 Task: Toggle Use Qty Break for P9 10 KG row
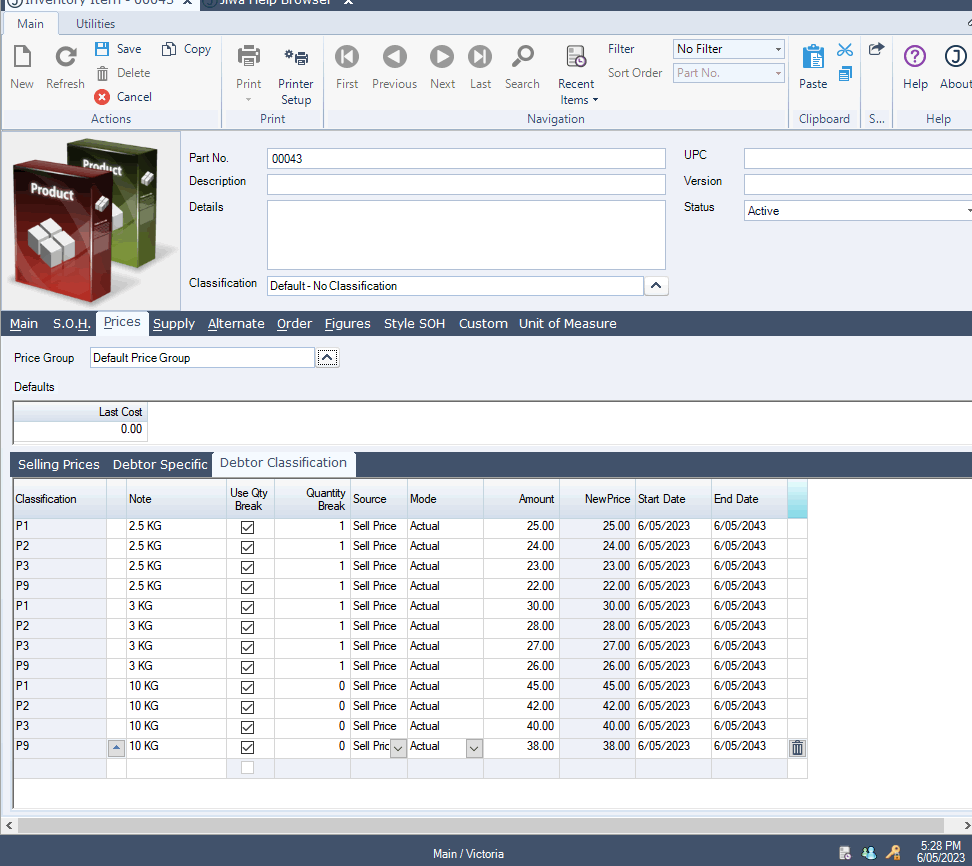pyautogui.click(x=248, y=747)
